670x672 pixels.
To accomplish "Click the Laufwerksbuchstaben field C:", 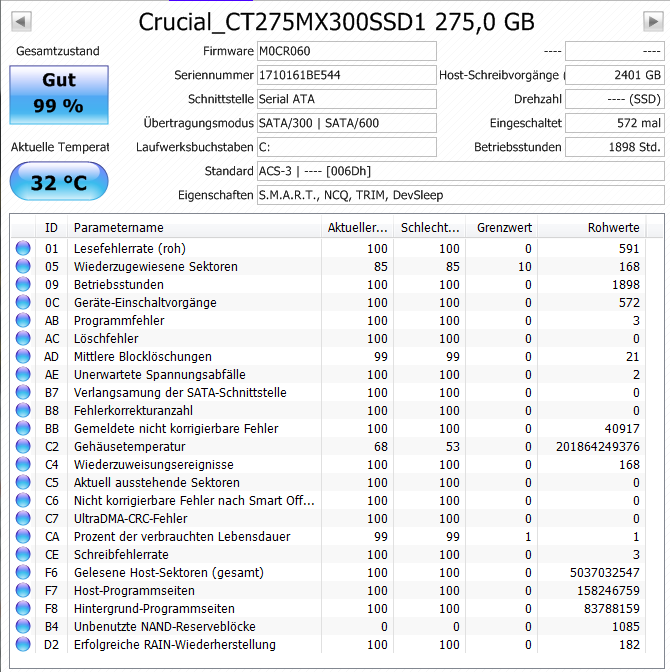I will 346,147.
